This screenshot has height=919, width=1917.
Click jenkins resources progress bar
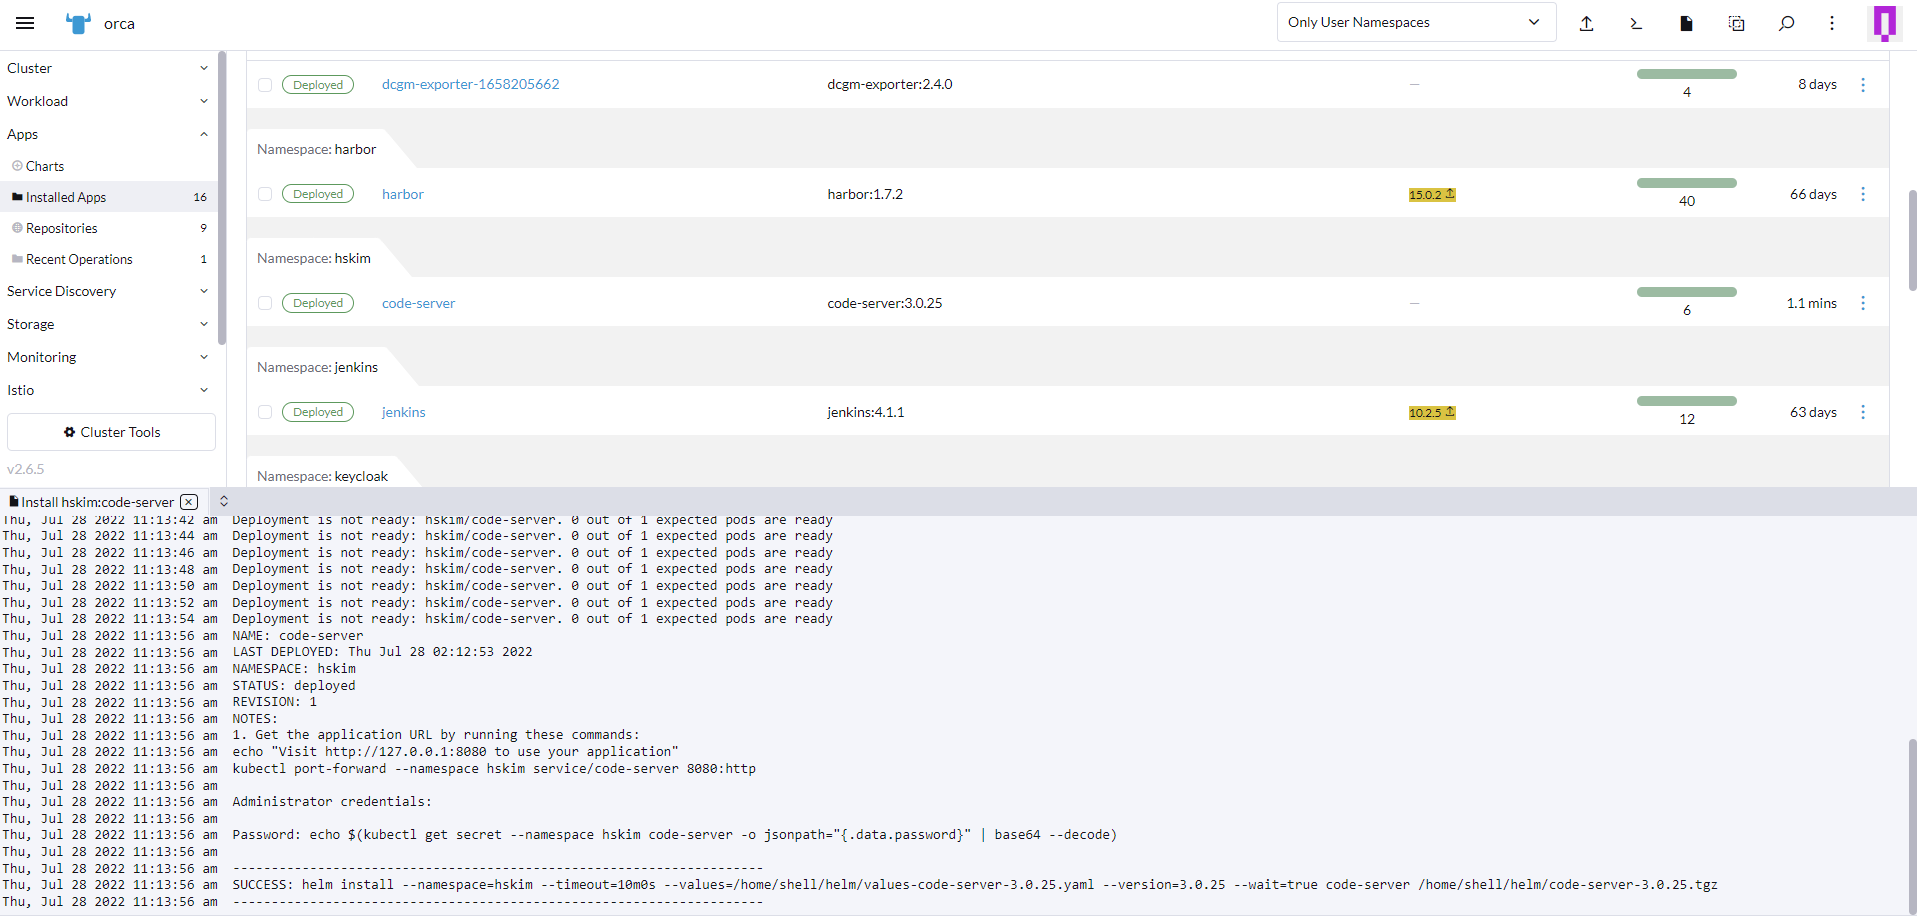pos(1686,401)
